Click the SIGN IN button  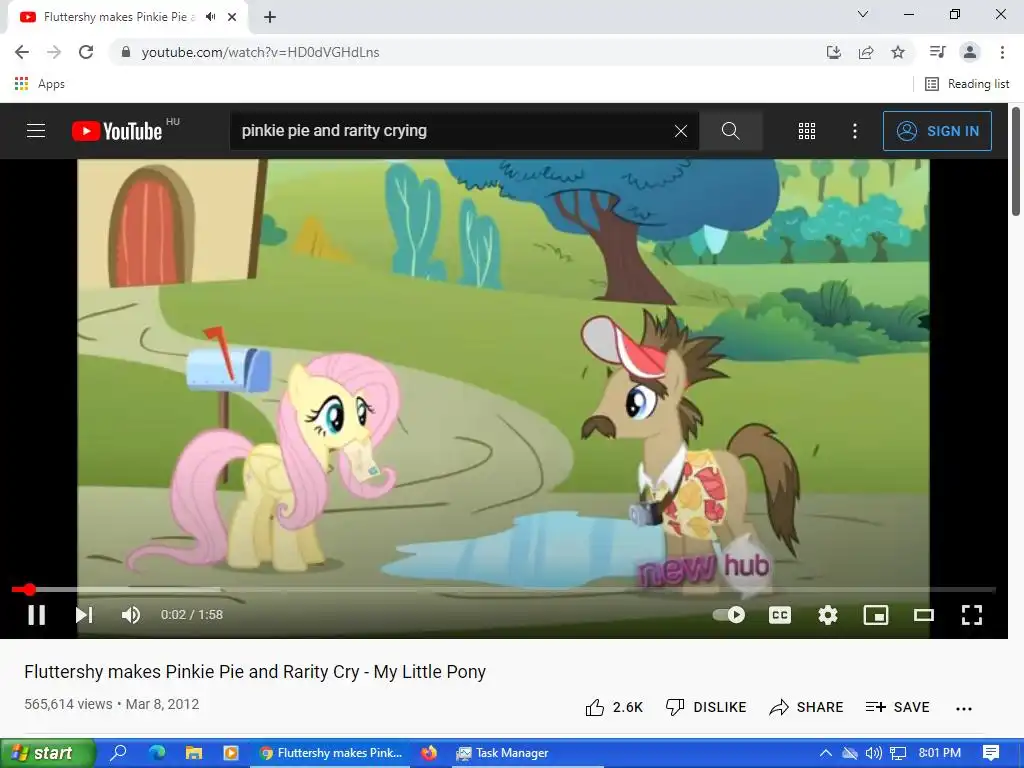point(937,131)
